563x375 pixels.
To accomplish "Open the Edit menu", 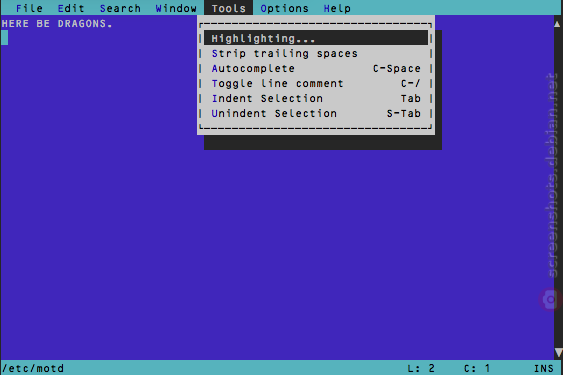I will click(71, 8).
